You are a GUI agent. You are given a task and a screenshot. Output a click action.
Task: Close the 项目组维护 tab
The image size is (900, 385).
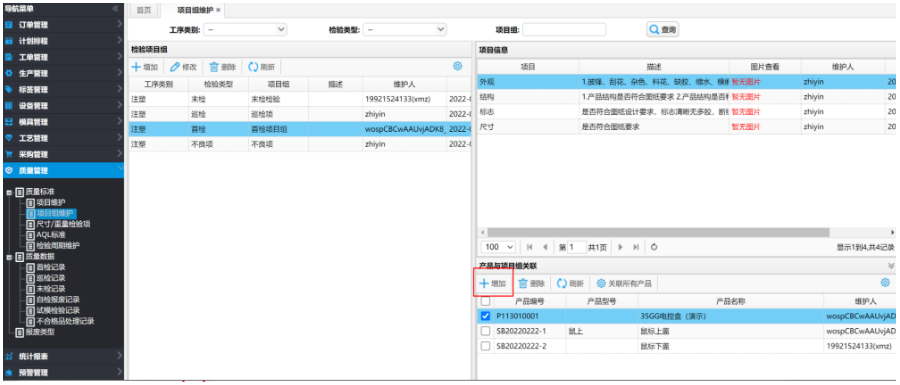pyautogui.click(x=218, y=10)
